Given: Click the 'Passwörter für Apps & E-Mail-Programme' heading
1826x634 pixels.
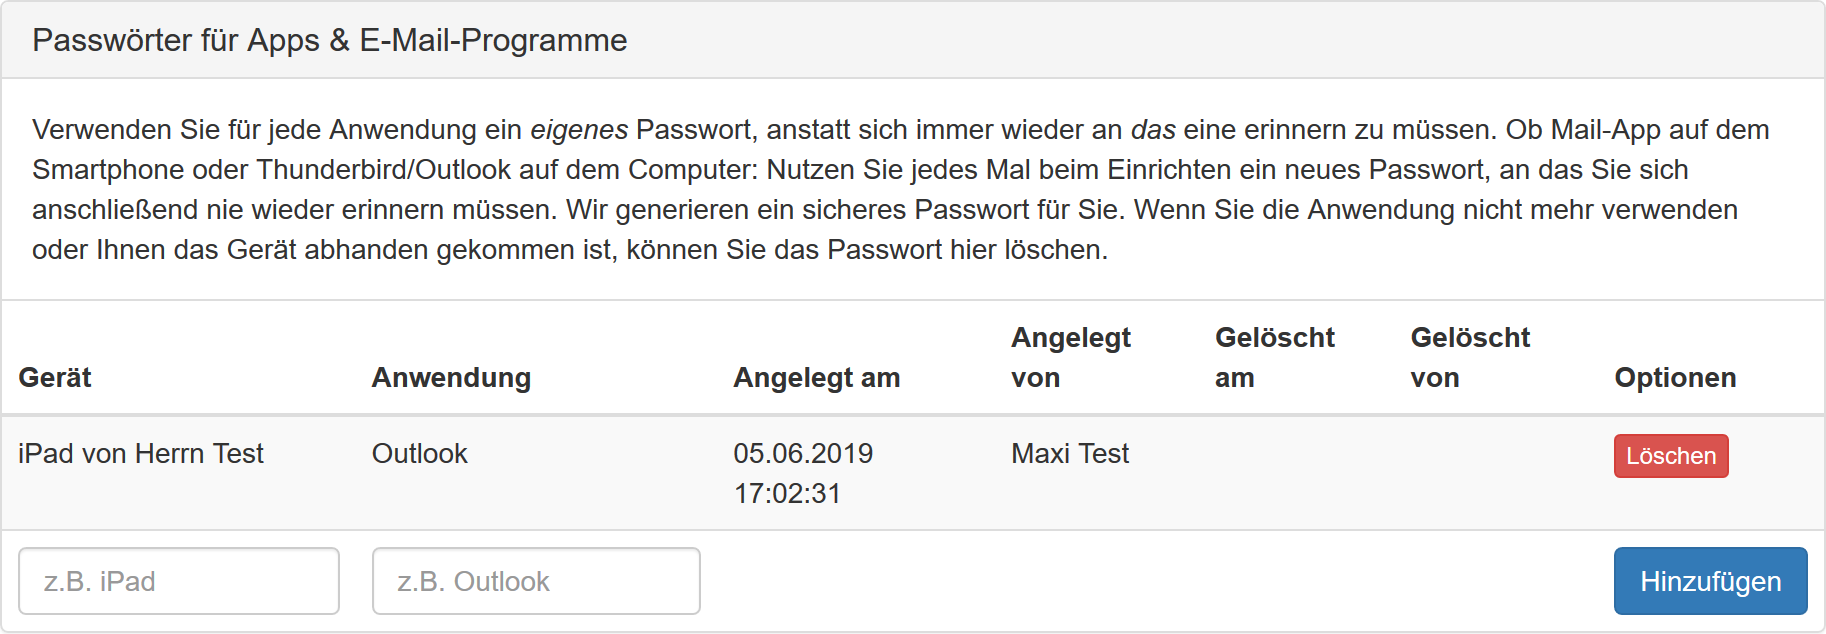Looking at the screenshot, I should click(330, 41).
